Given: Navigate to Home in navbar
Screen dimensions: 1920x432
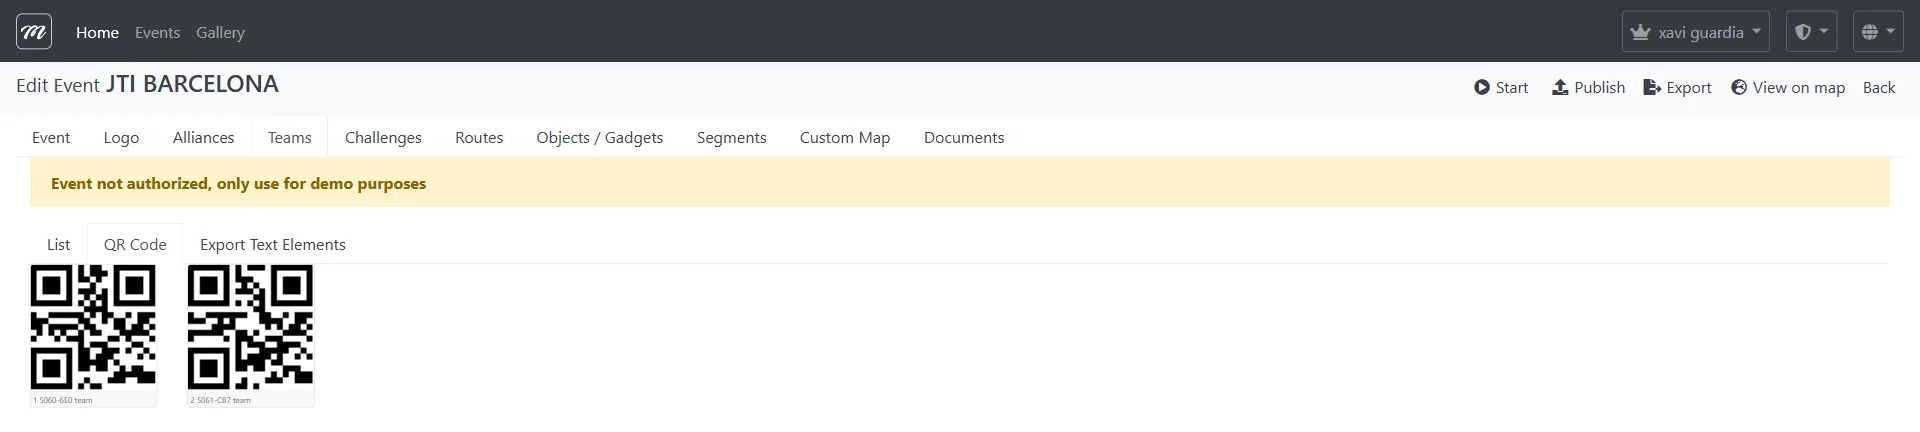Looking at the screenshot, I should coord(97,33).
